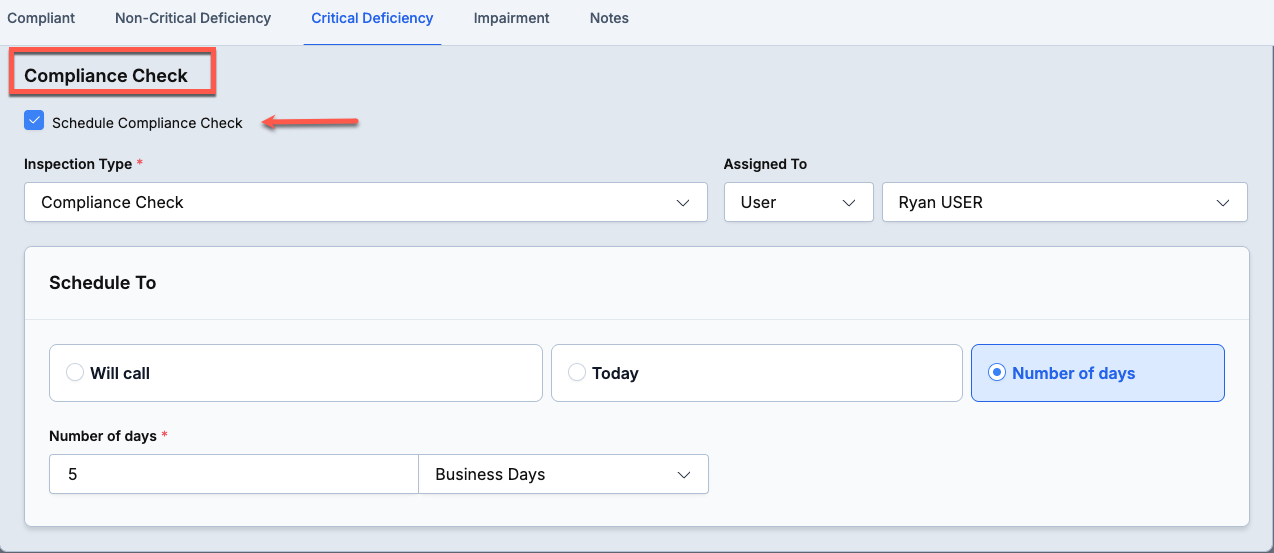Uncheck Schedule Compliance Check checkbox
The height and width of the screenshot is (553, 1274).
tap(34, 121)
